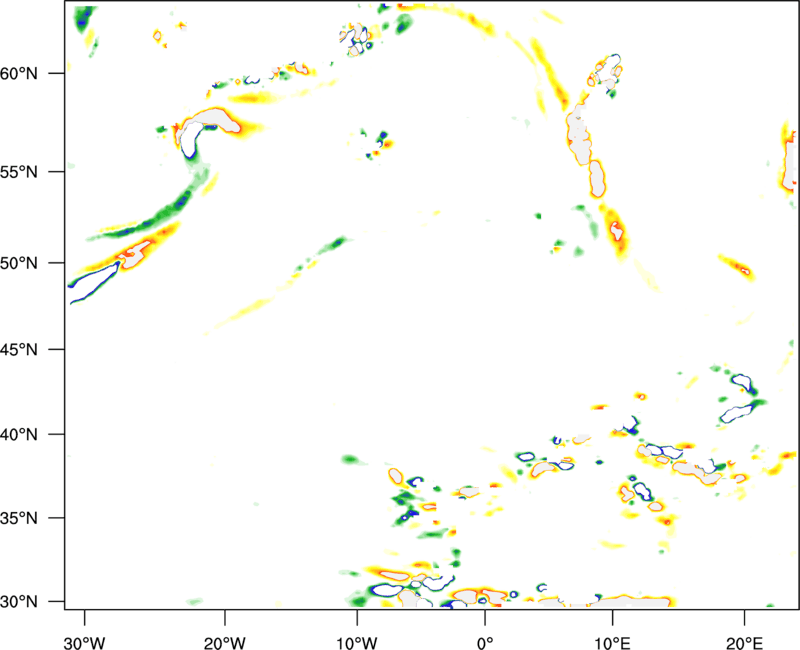Click the 35°N latitude label
The height and width of the screenshot is (650, 800).
coord(19,518)
